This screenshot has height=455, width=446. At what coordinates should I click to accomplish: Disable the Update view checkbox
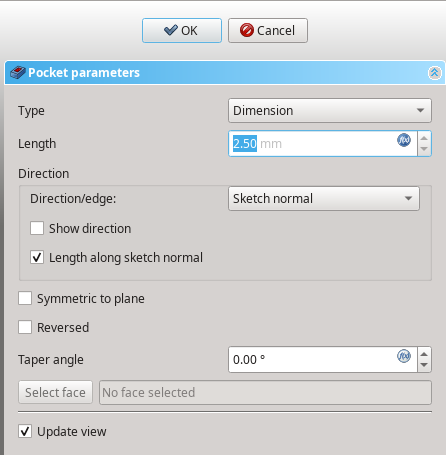coord(25,431)
